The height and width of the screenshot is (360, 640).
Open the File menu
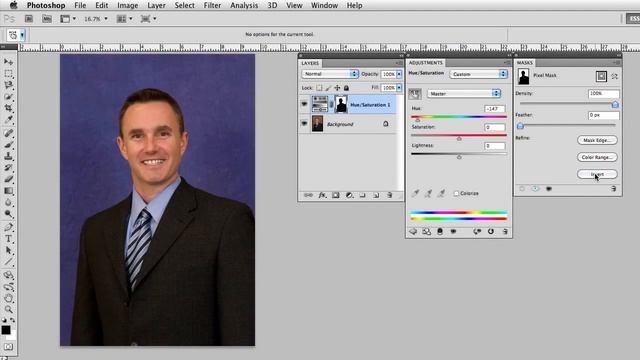point(80,5)
